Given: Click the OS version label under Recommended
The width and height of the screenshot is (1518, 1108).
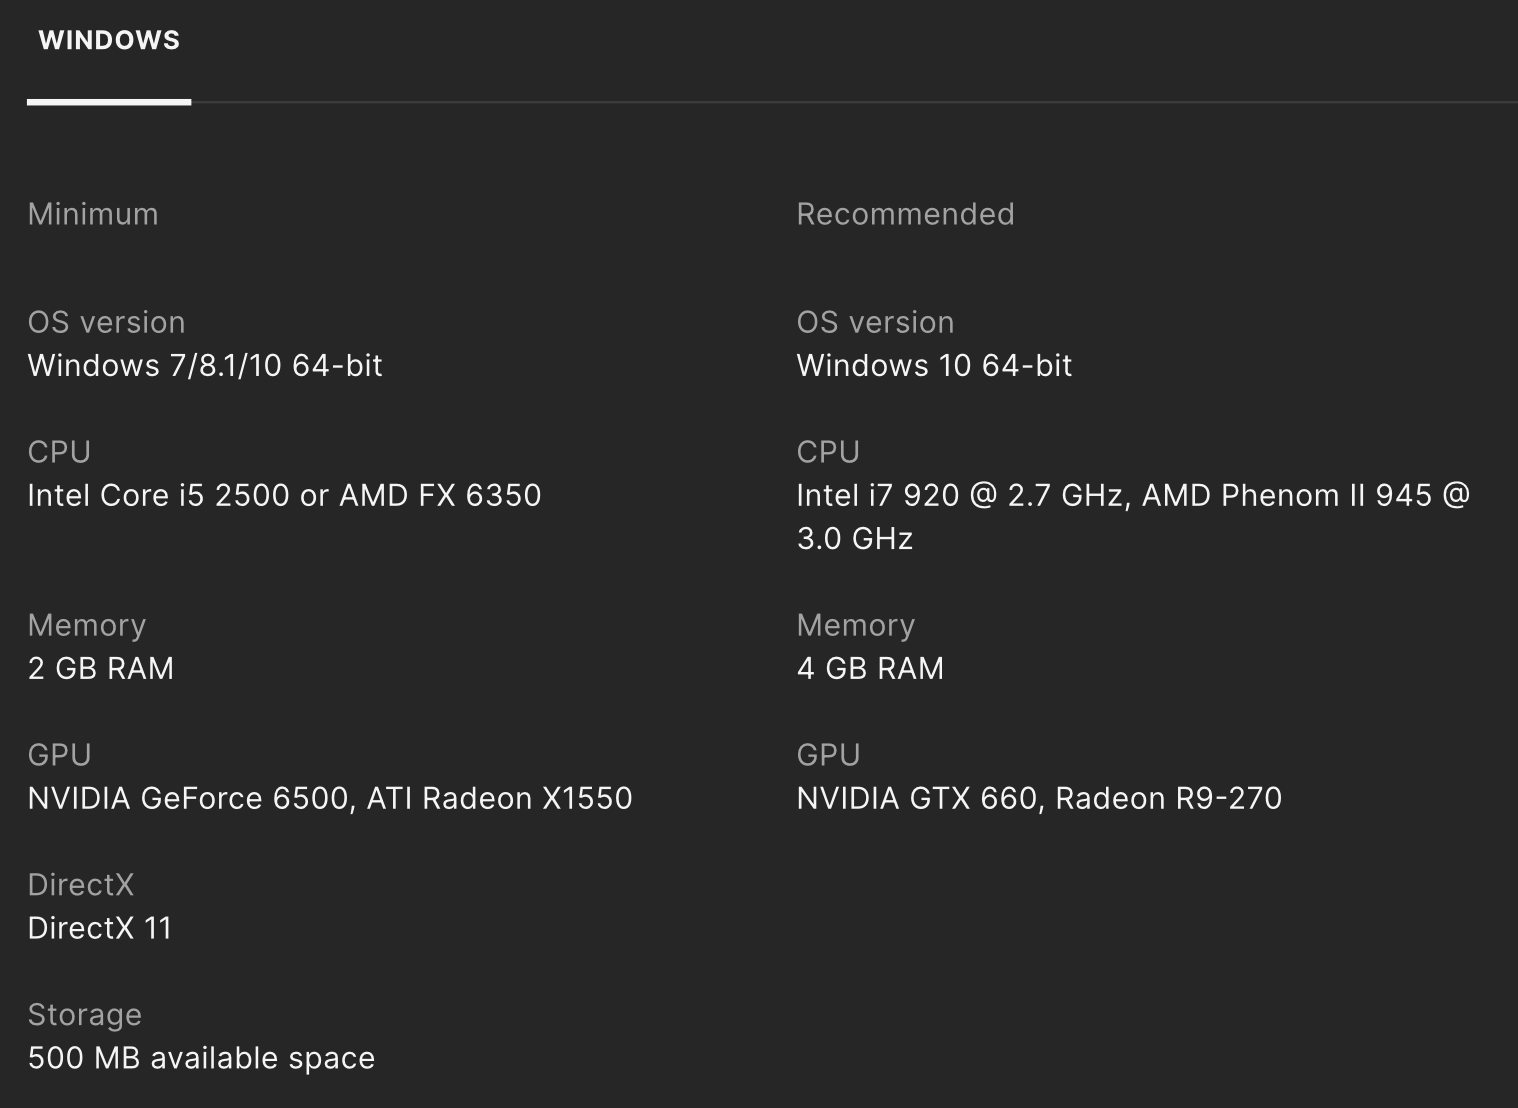Looking at the screenshot, I should coord(875,323).
